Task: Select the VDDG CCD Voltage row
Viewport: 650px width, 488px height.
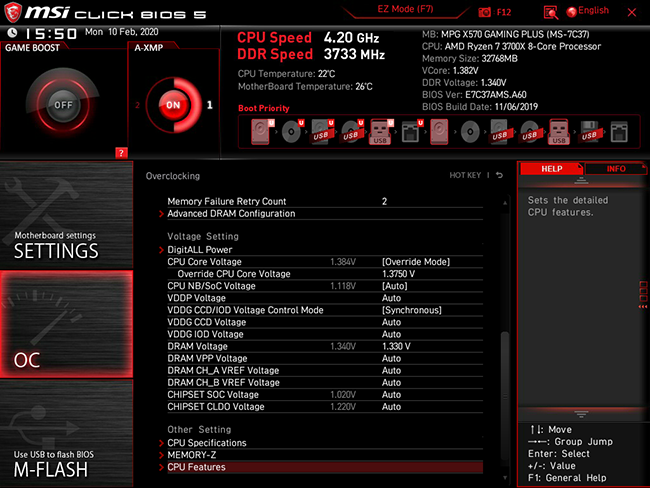Action: tap(325, 322)
